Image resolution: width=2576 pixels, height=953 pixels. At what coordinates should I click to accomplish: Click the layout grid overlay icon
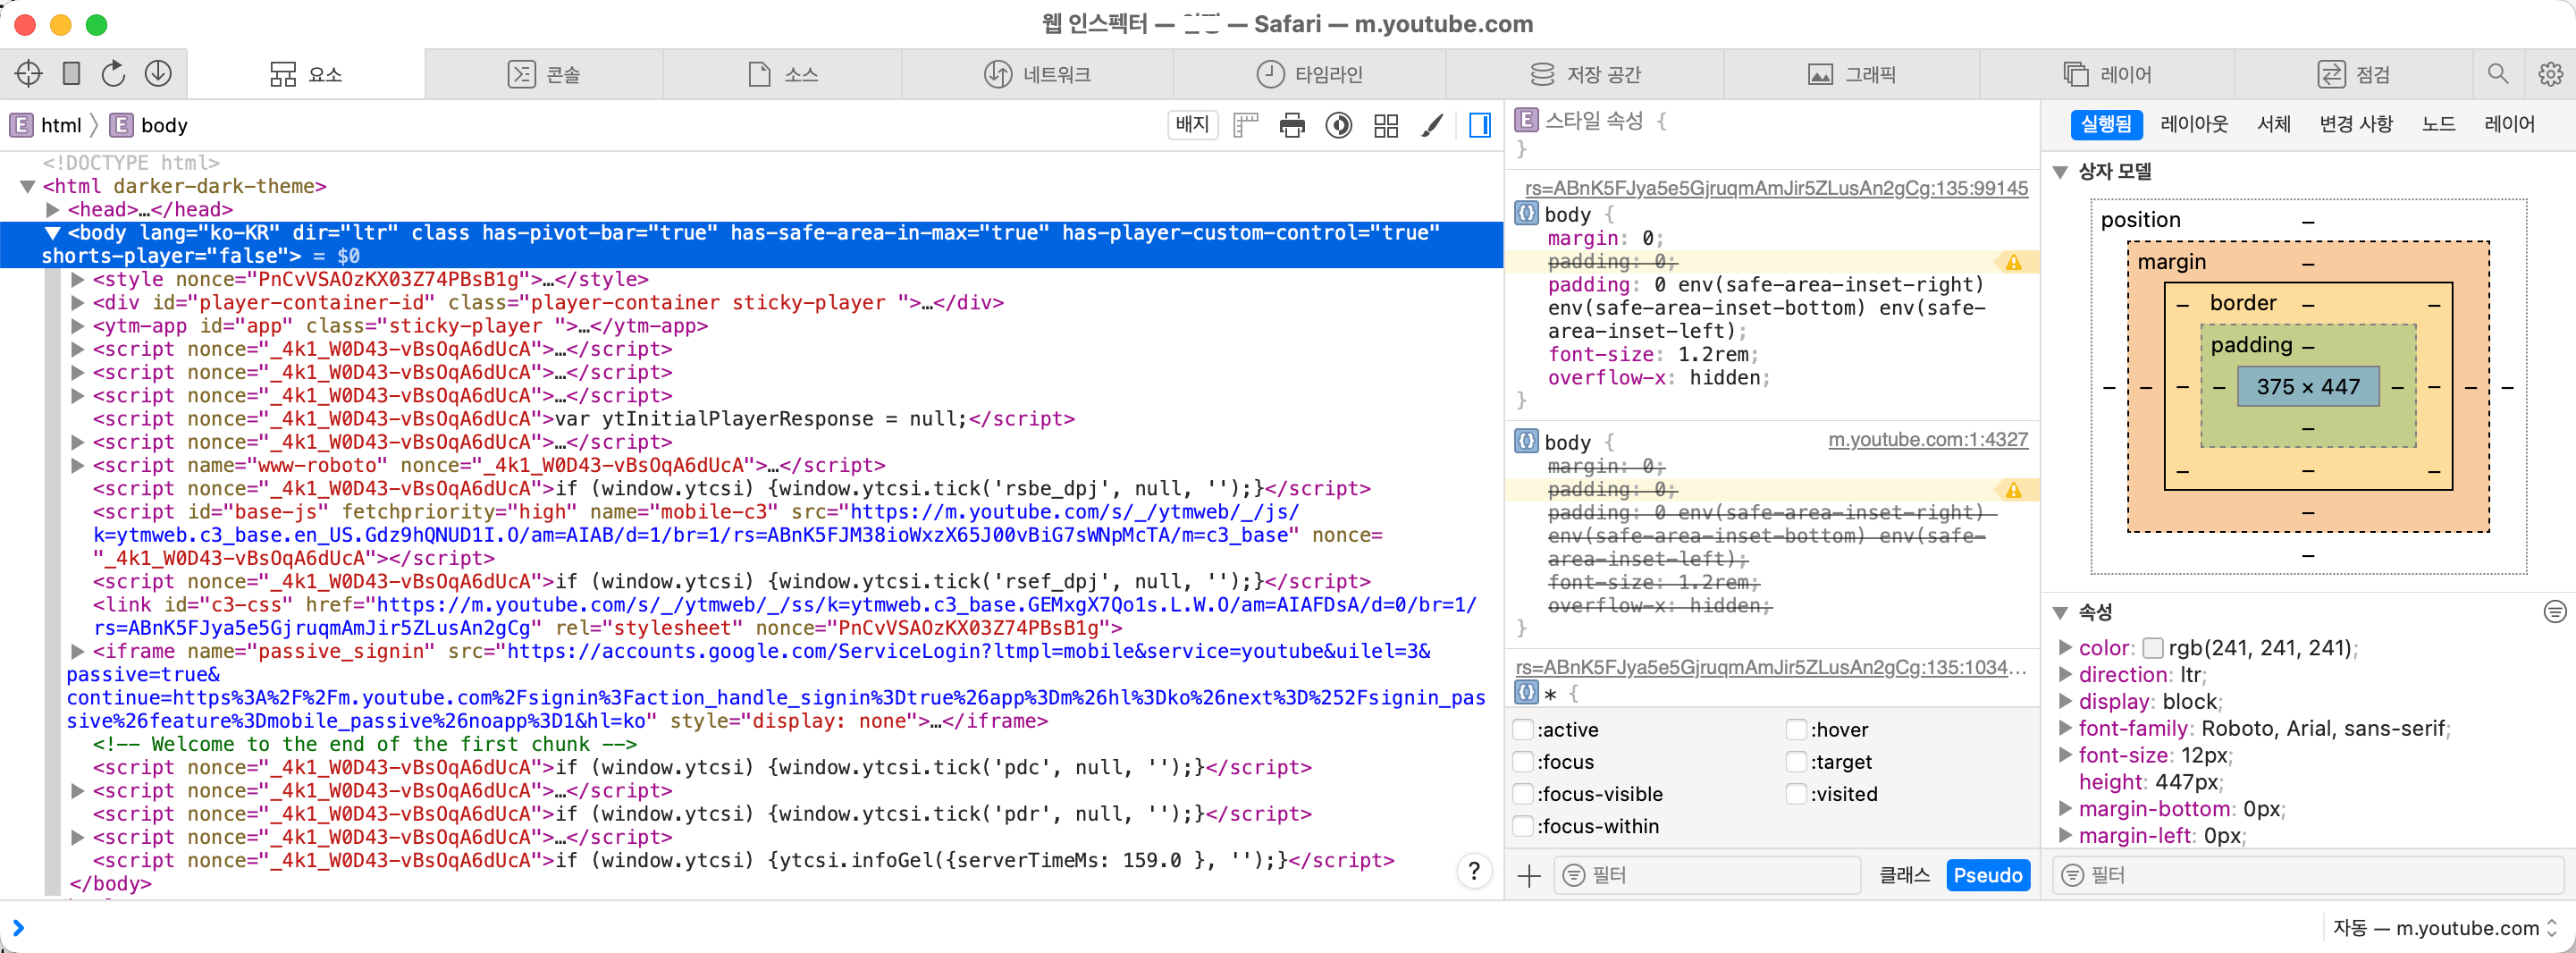(x=1386, y=125)
